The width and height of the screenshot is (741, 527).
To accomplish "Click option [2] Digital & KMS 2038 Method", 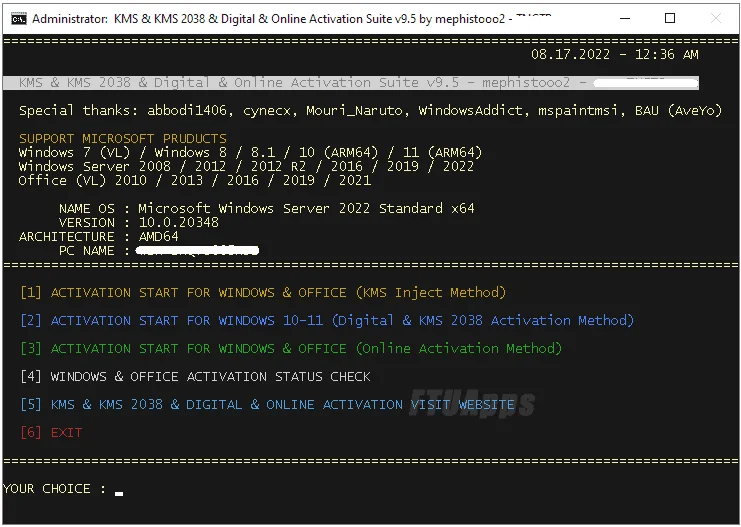I will click(327, 320).
